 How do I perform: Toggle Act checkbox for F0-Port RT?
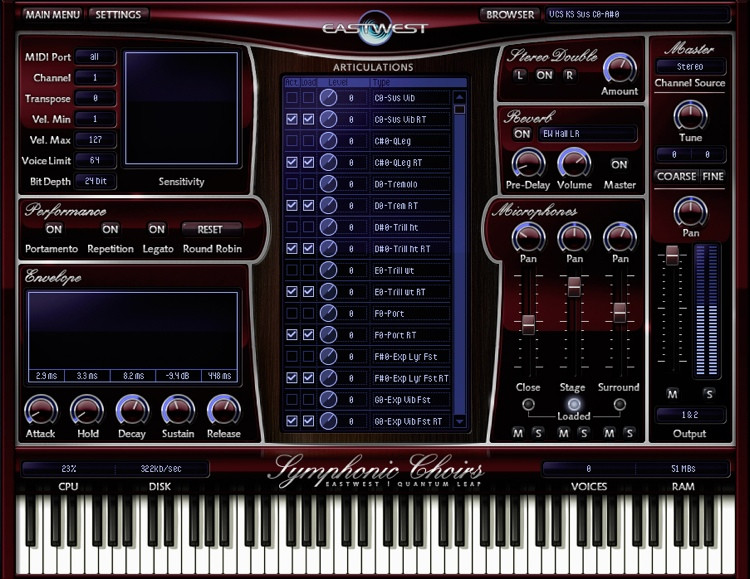[291, 334]
